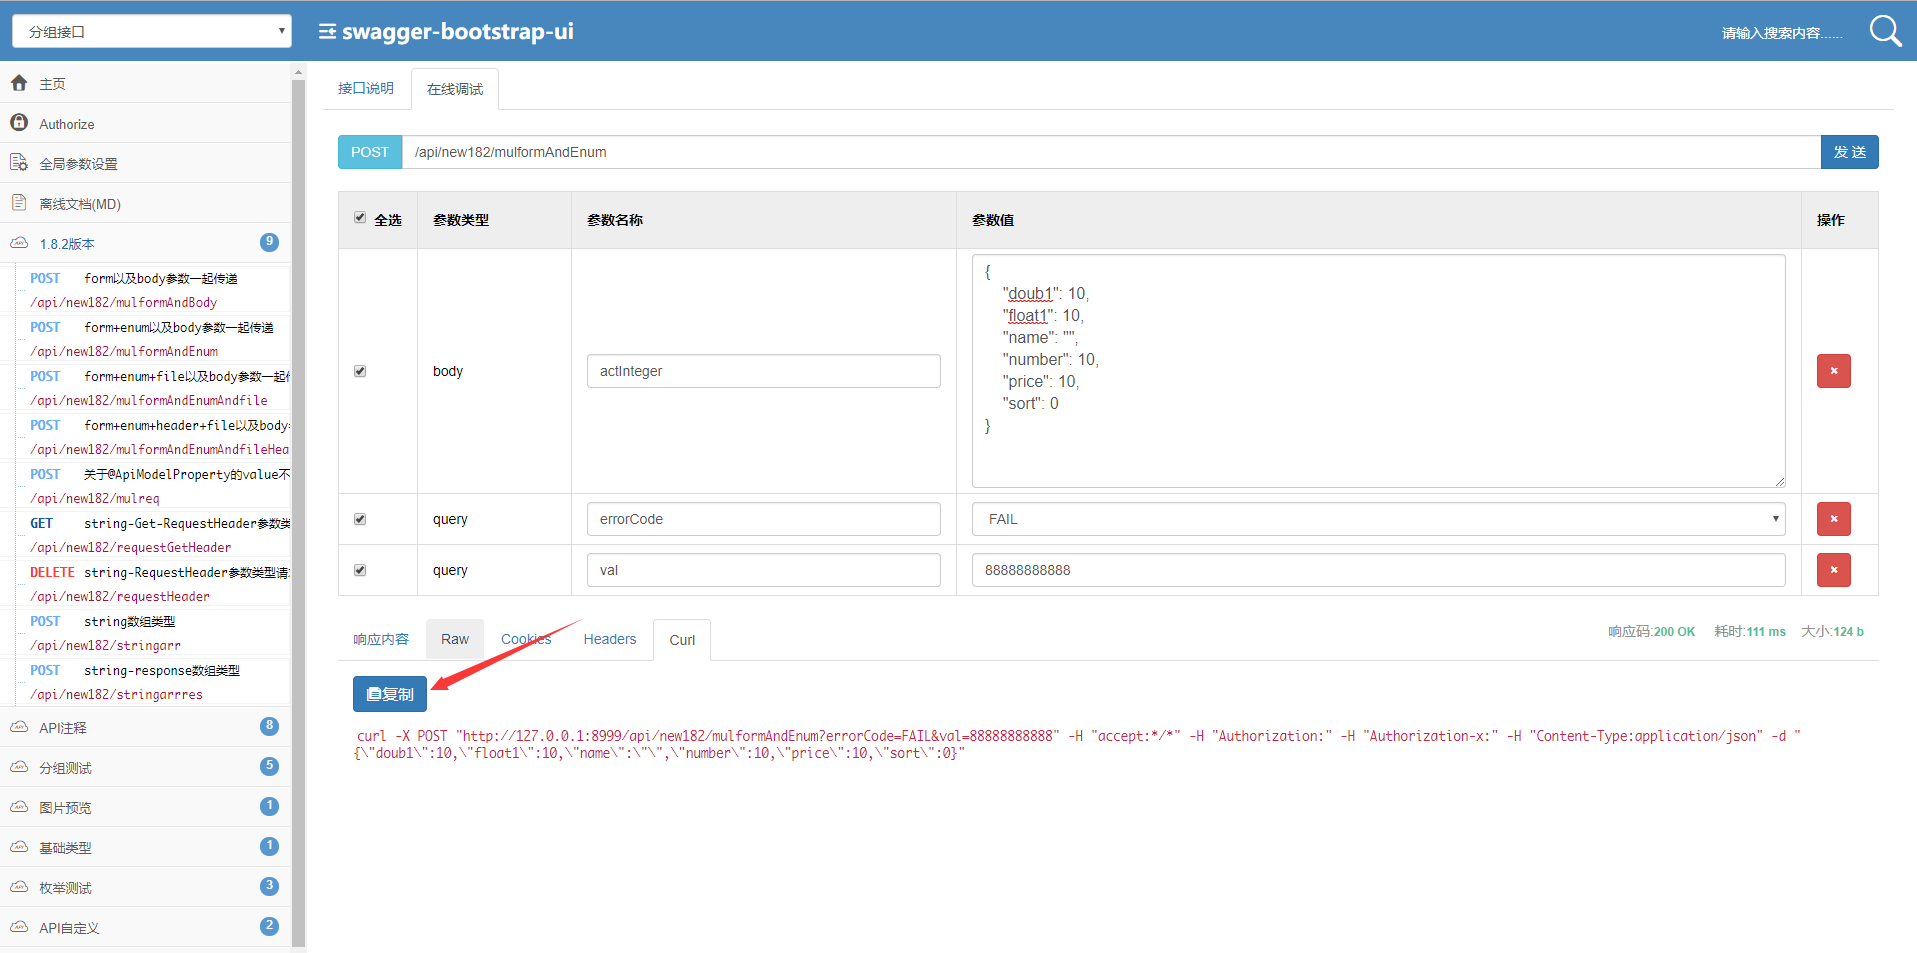Open the Headers response tab

pyautogui.click(x=609, y=640)
